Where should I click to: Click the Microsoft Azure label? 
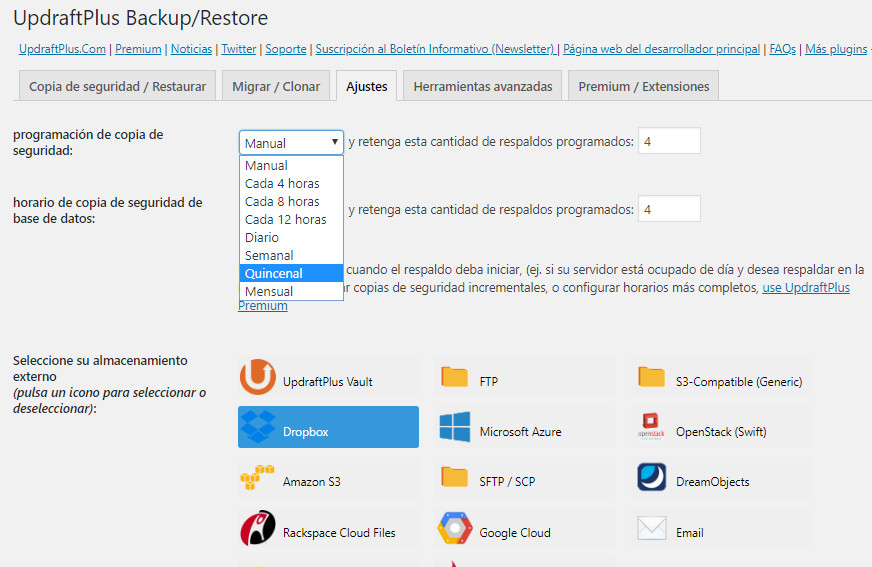tap(521, 432)
